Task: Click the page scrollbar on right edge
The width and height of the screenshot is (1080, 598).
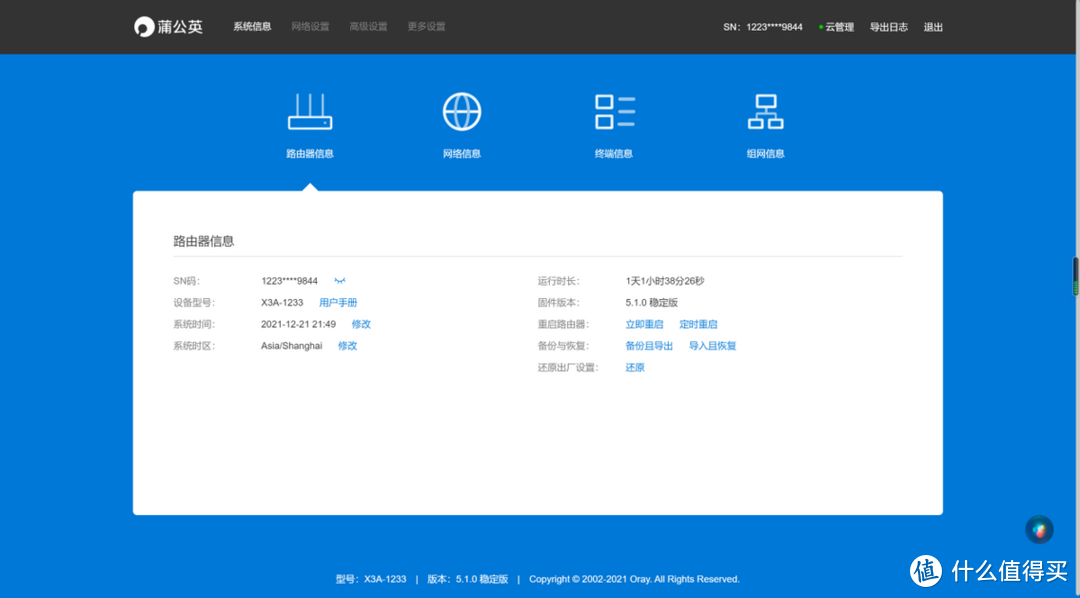Action: pos(1076,275)
